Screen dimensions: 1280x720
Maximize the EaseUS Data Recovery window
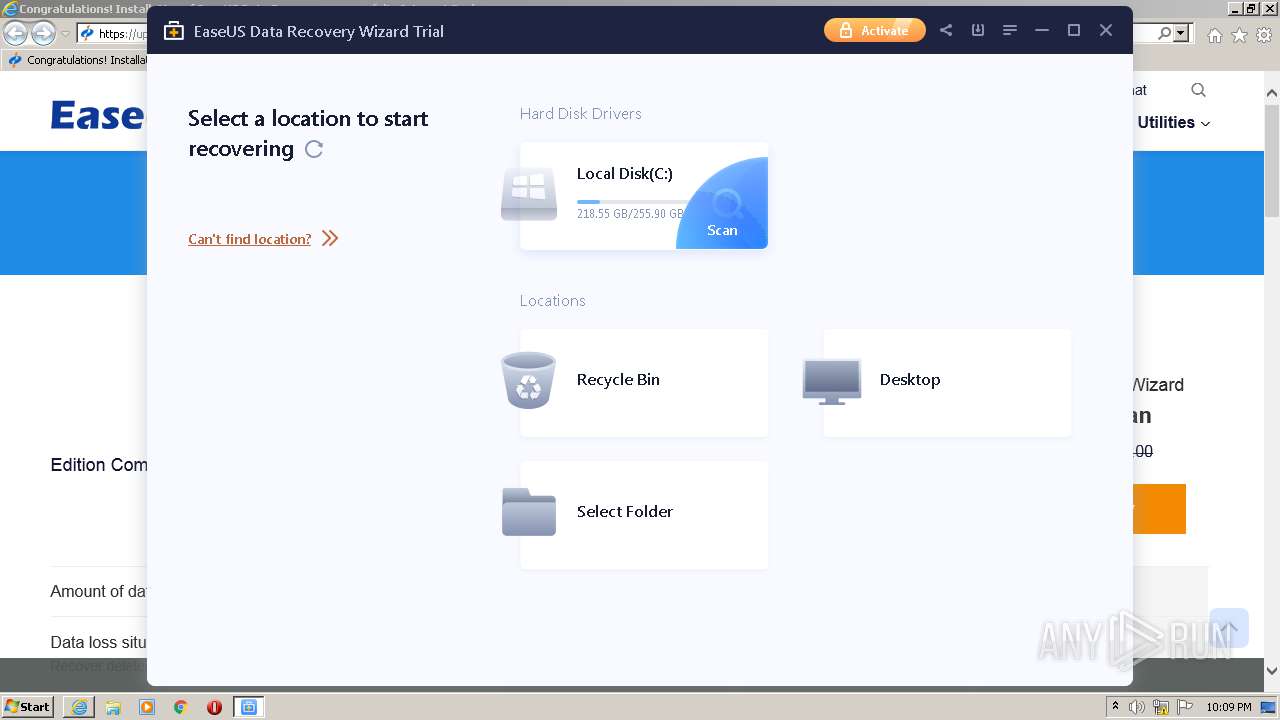(x=1074, y=30)
